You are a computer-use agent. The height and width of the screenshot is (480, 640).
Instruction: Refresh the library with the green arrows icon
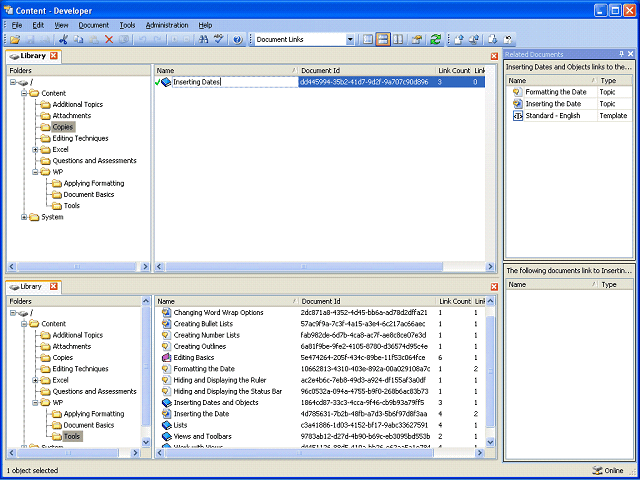point(436,40)
